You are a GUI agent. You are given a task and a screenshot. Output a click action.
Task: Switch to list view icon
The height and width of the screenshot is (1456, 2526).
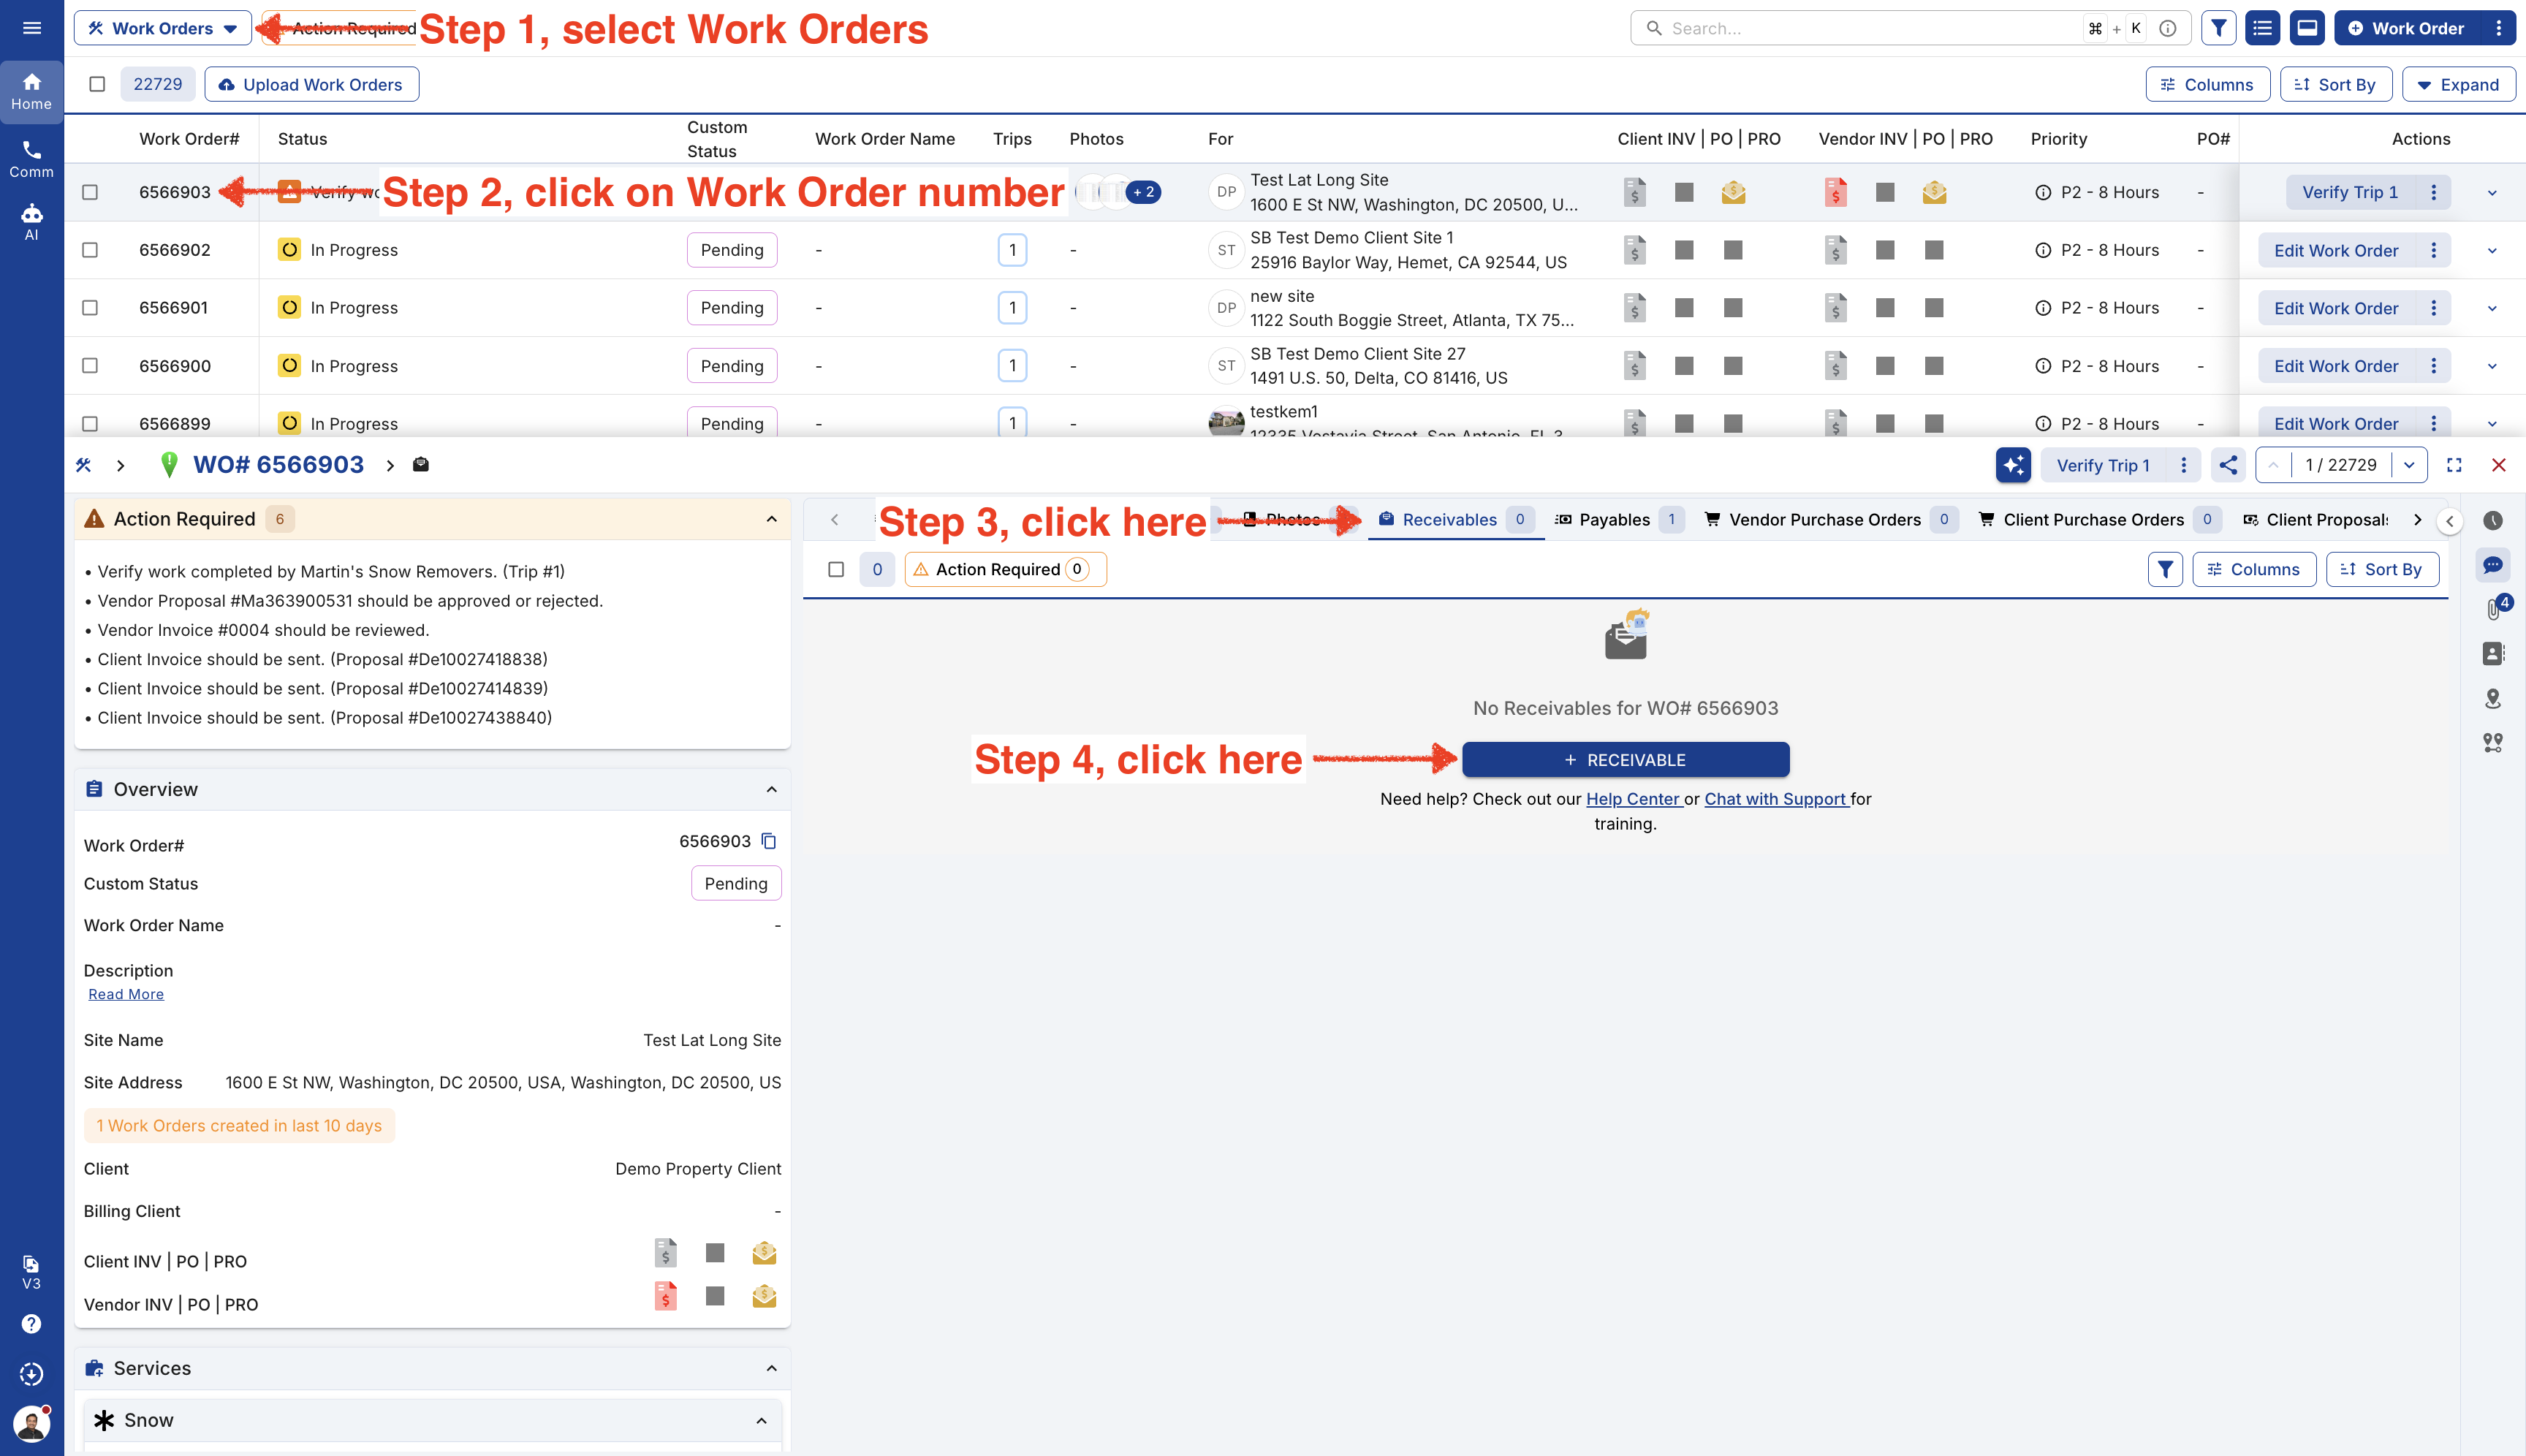(x=2262, y=28)
